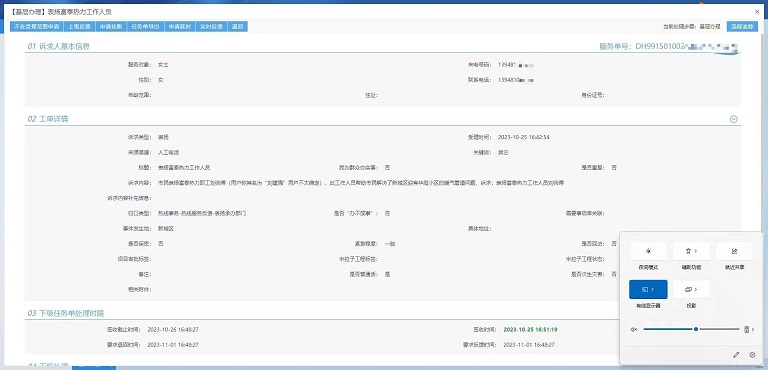Click the pencil edit quick settings icon
This screenshot has width=768, height=370.
click(736, 355)
